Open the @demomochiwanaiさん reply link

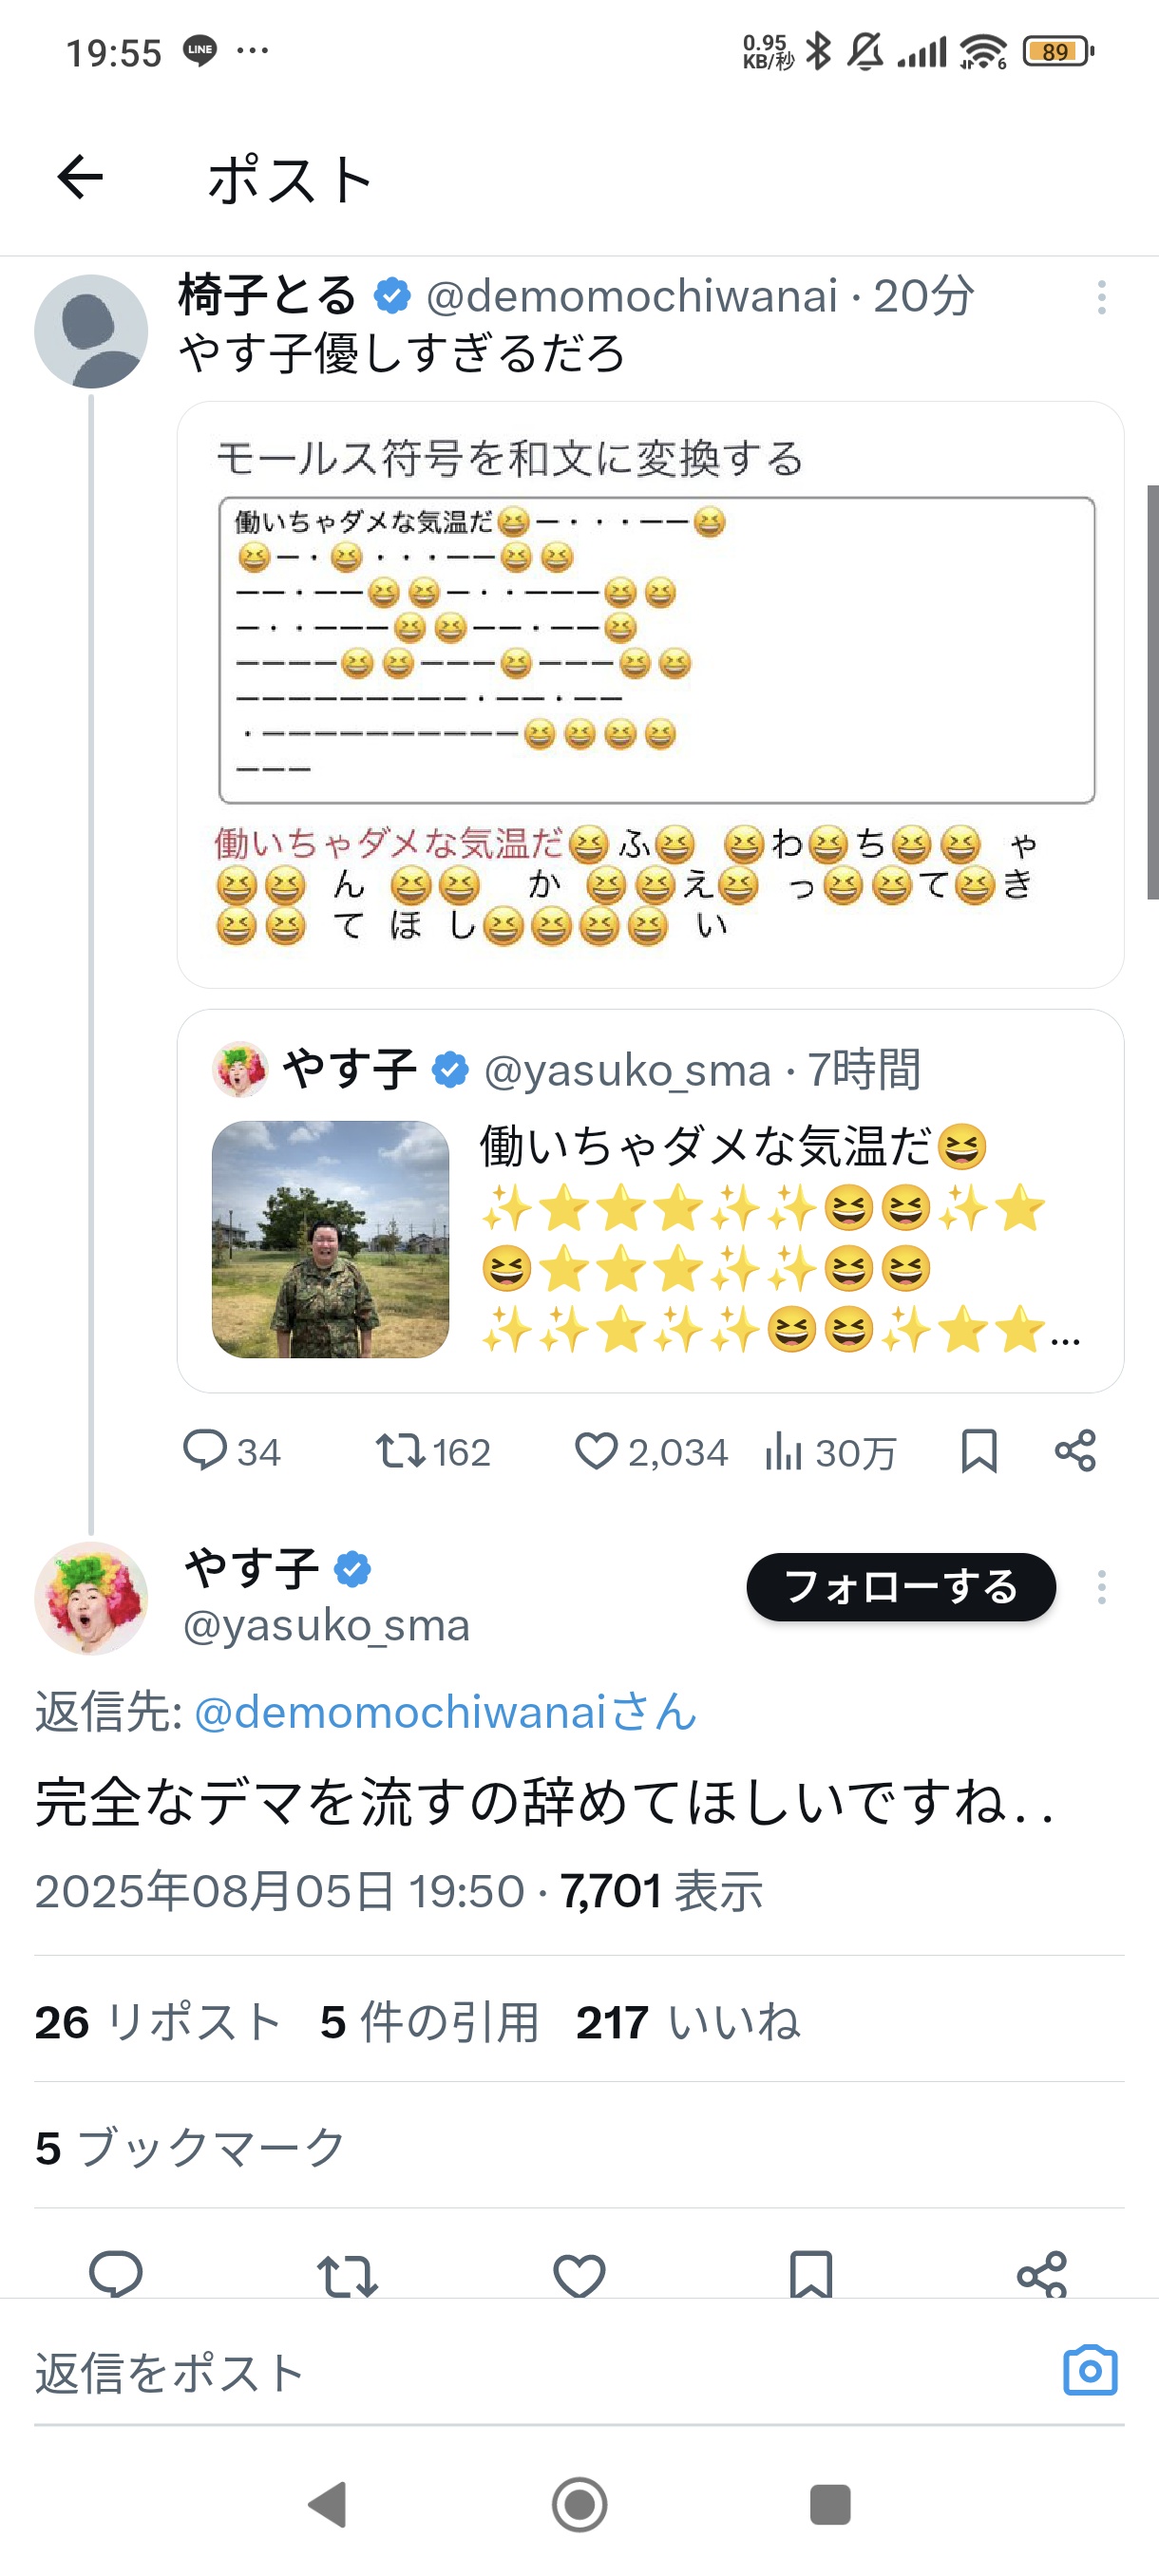pyautogui.click(x=445, y=1712)
